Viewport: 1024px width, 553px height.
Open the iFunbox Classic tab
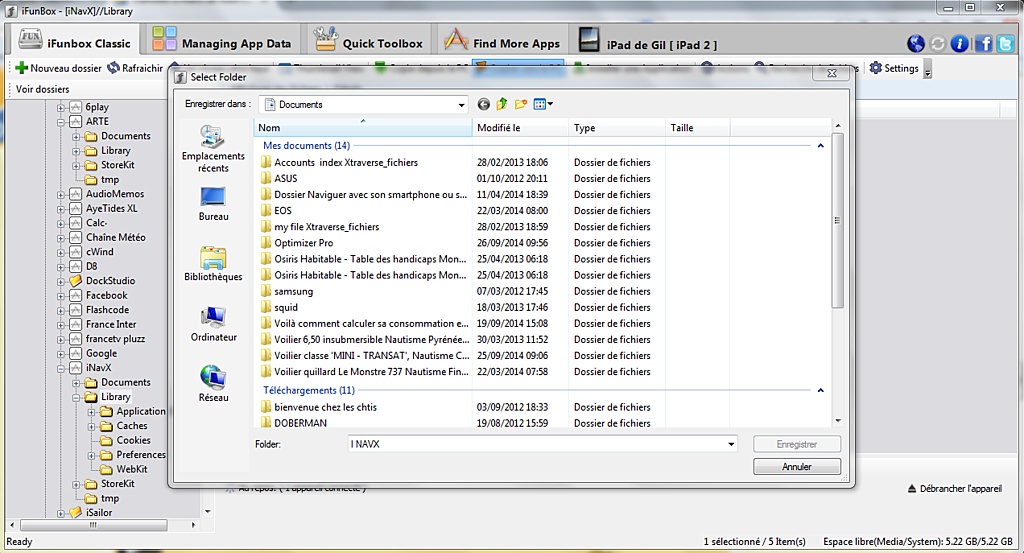point(74,40)
